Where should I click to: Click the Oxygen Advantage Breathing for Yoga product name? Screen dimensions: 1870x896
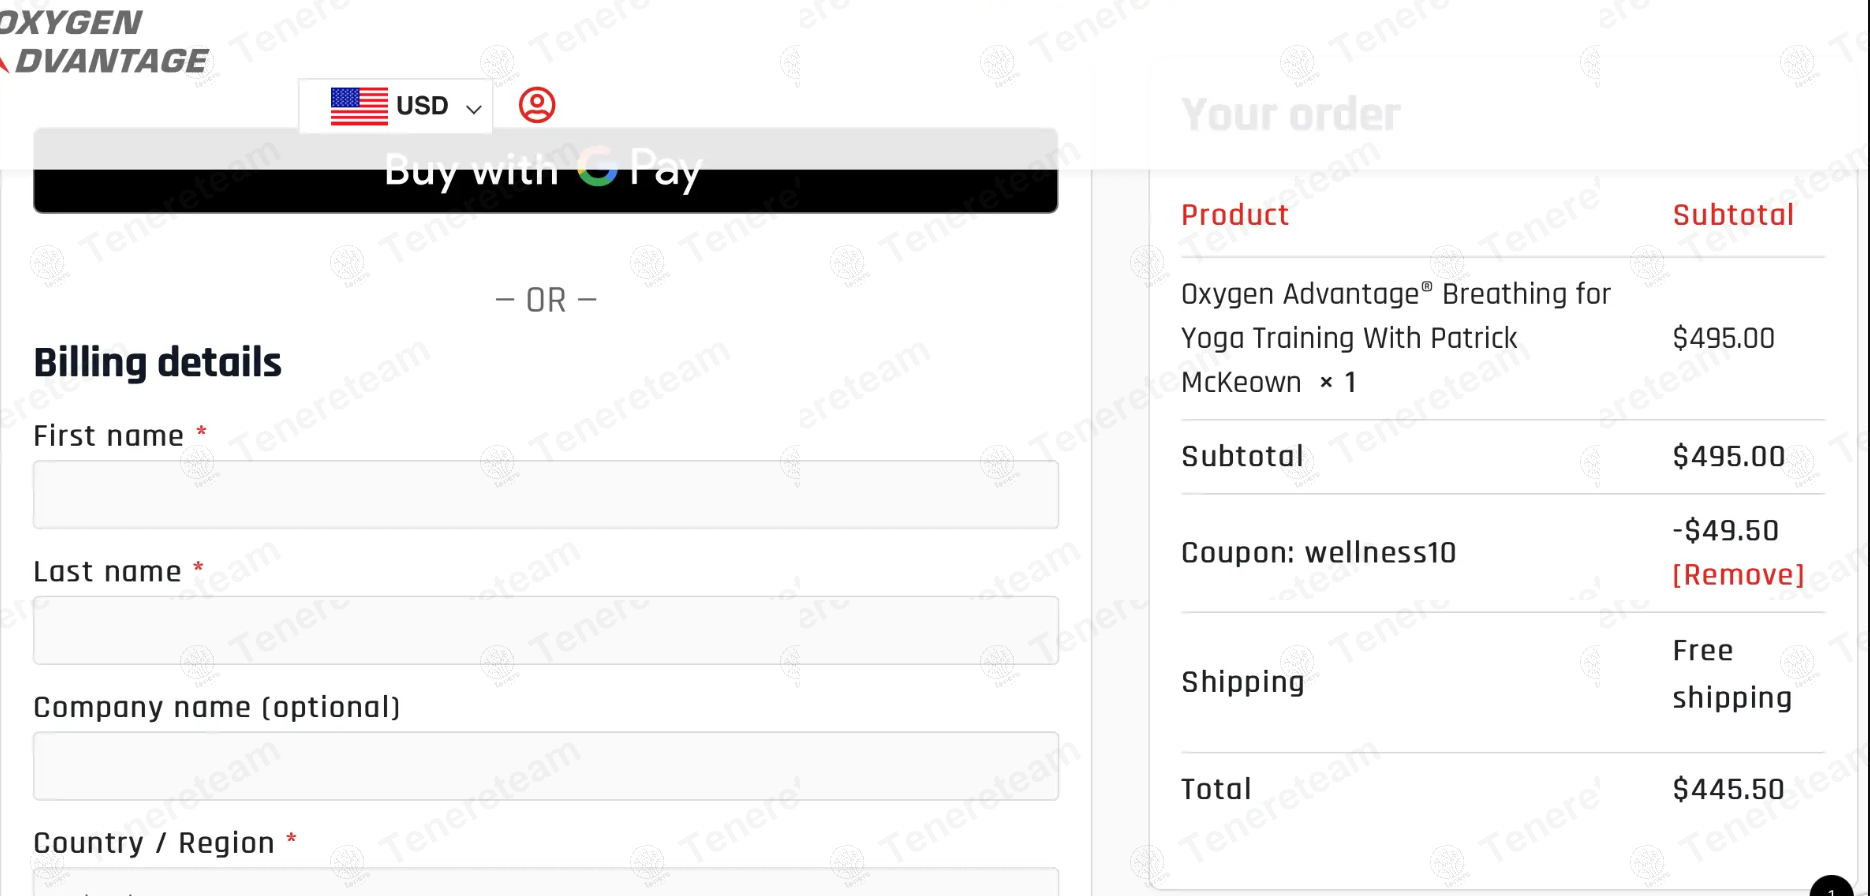[x=1395, y=337]
